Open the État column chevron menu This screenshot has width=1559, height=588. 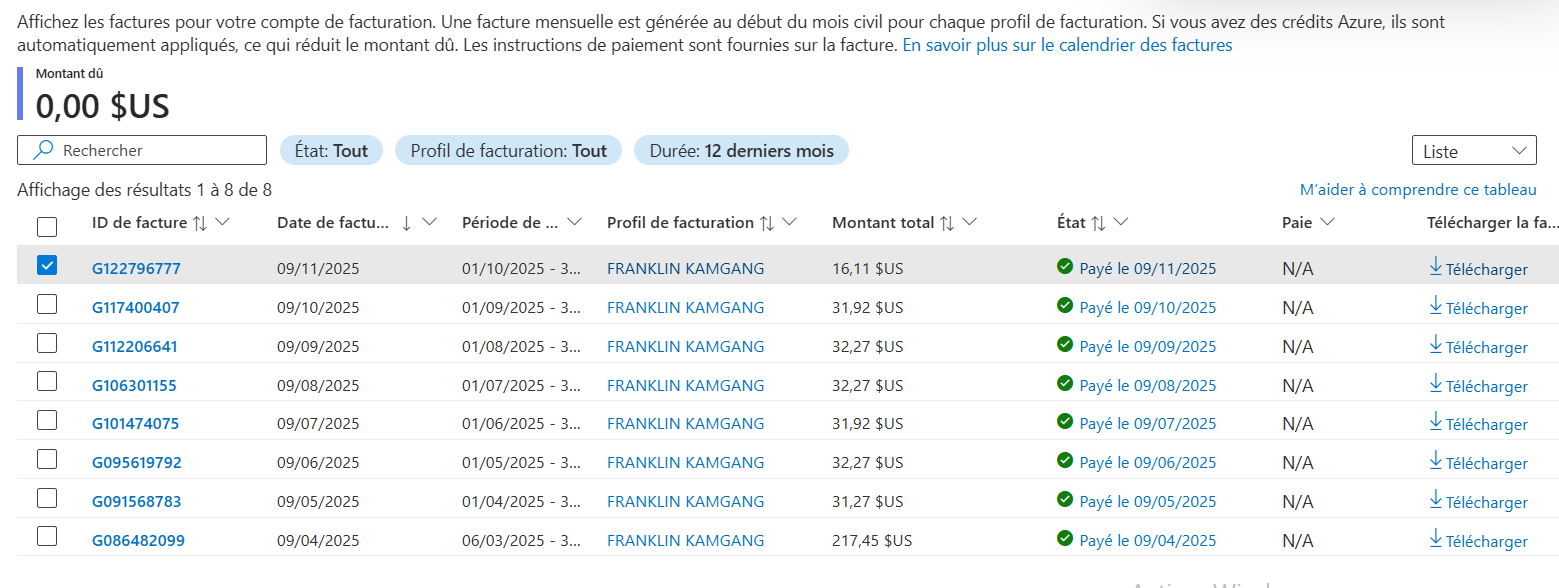pyautogui.click(x=1120, y=222)
